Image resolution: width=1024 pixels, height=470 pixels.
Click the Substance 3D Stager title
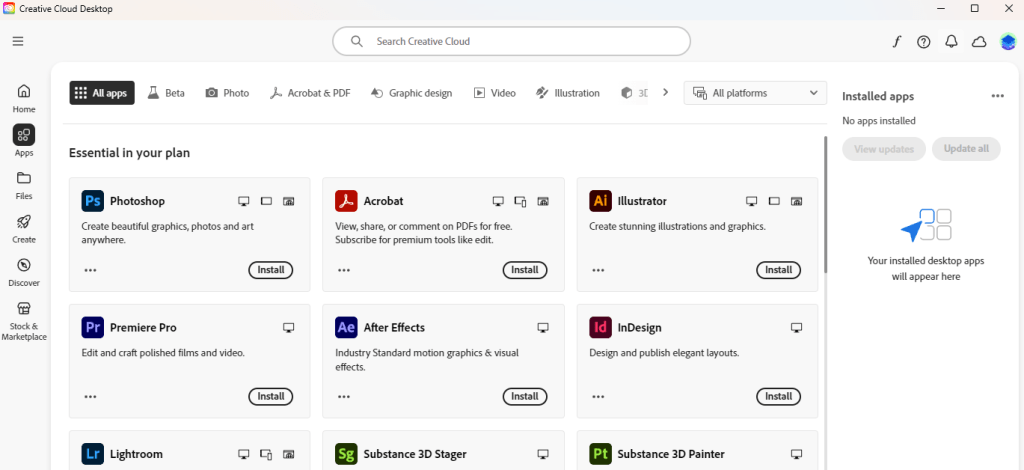point(415,454)
